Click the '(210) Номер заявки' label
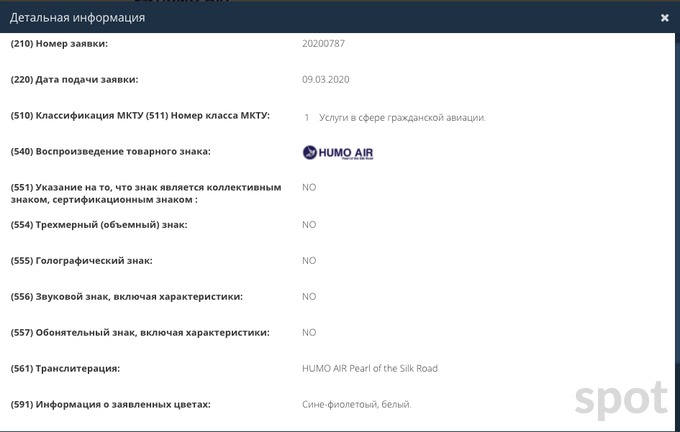 [x=73, y=44]
